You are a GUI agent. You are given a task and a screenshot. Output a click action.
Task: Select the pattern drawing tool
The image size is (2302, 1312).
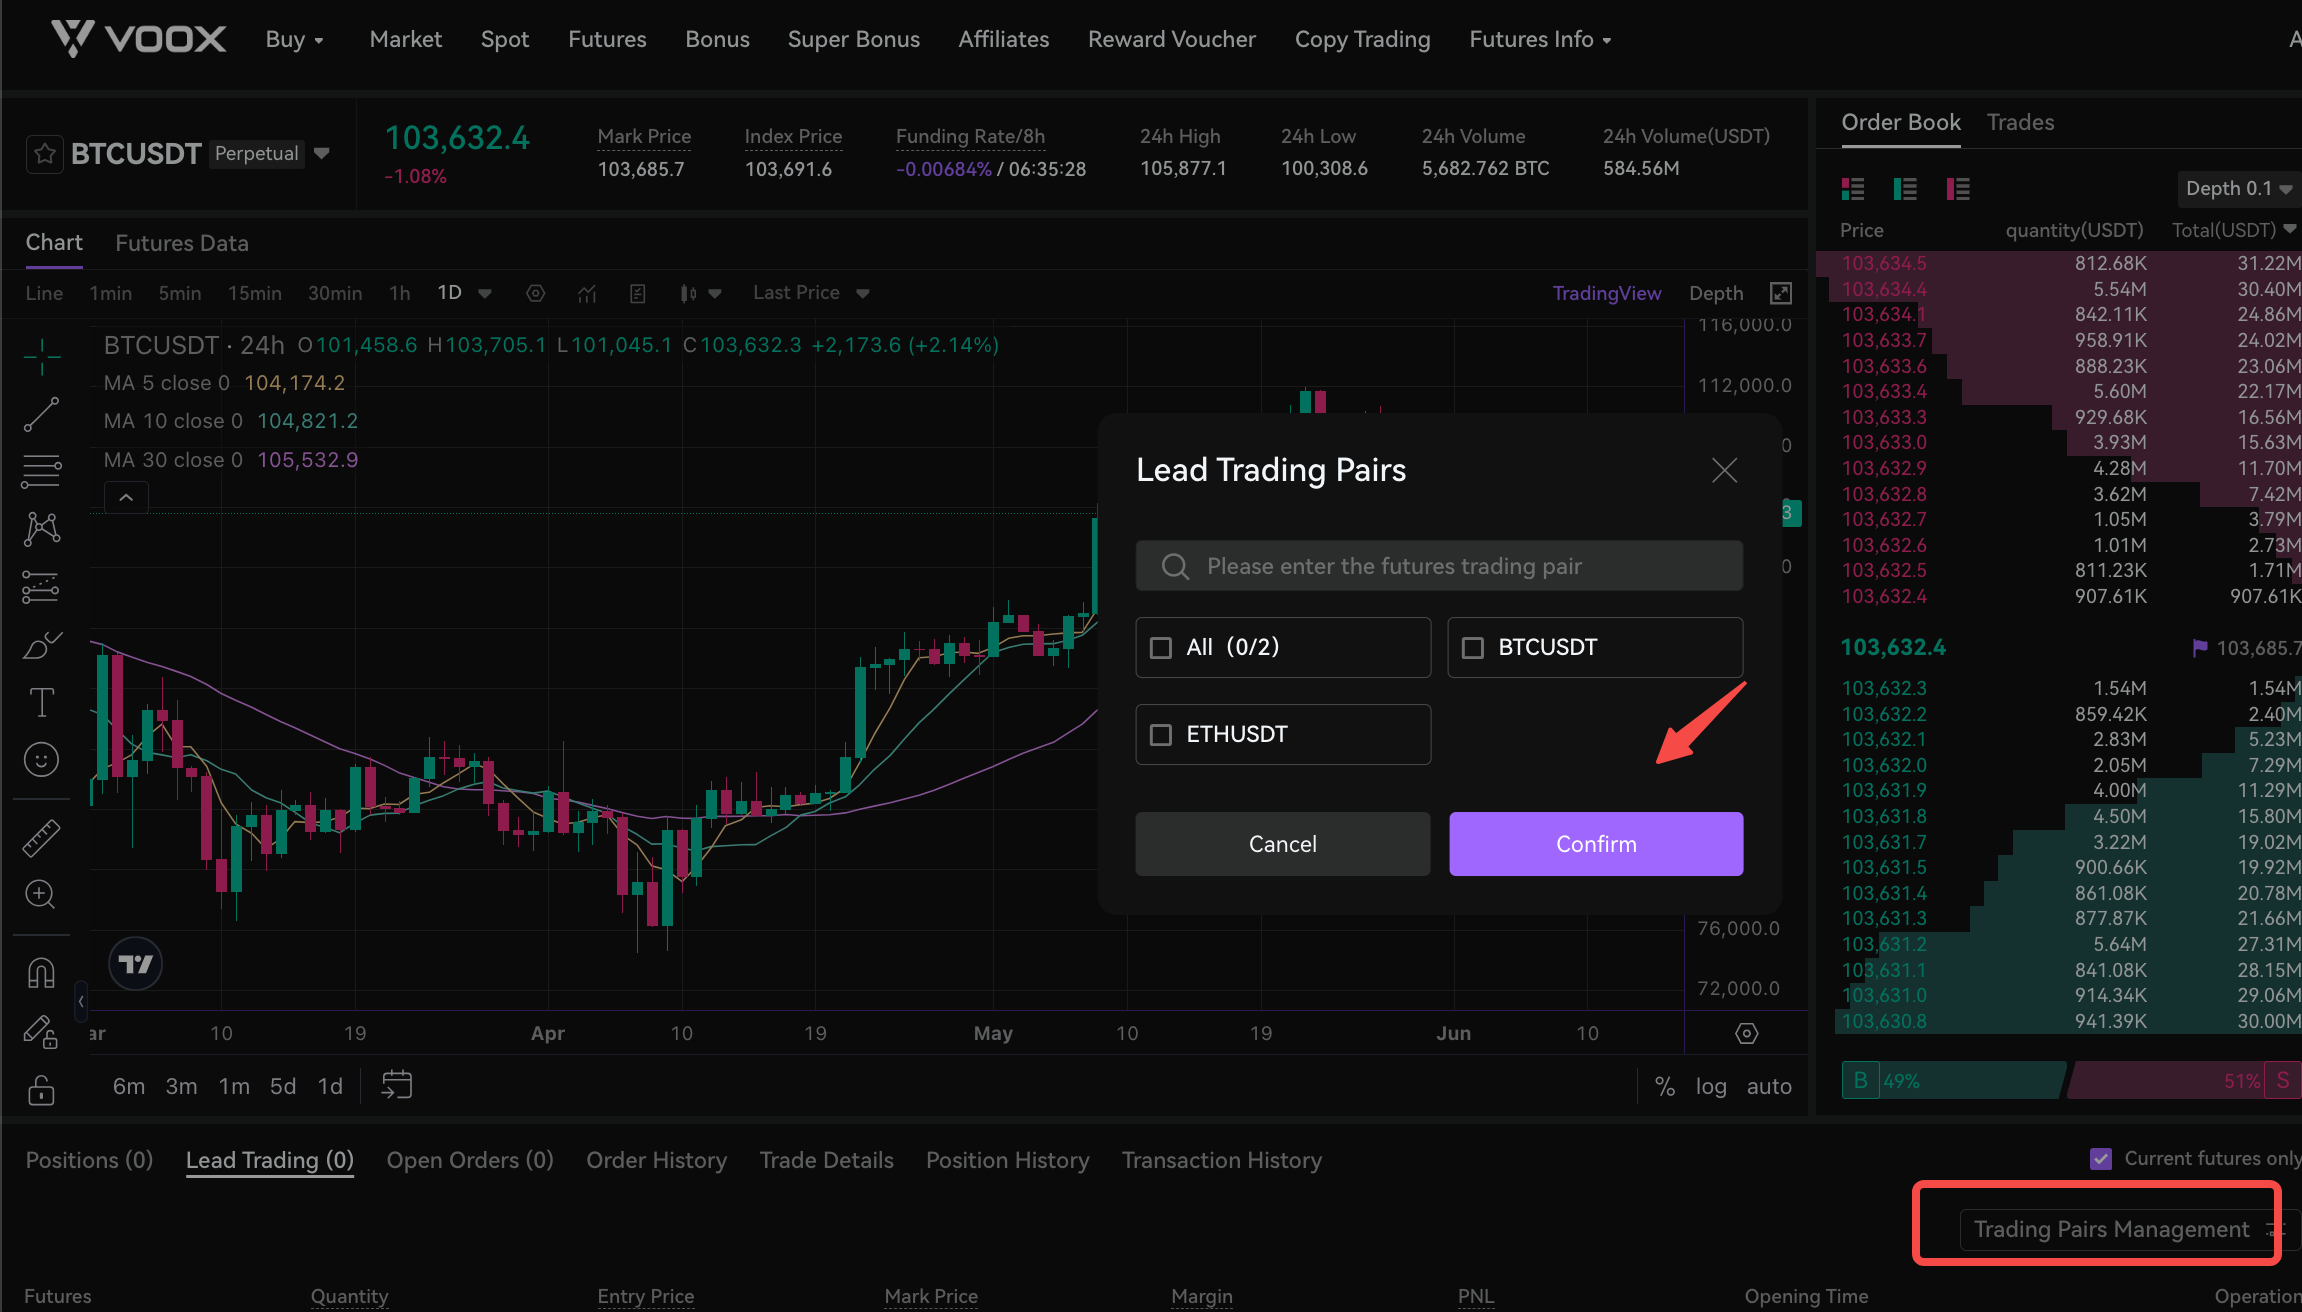(x=42, y=529)
